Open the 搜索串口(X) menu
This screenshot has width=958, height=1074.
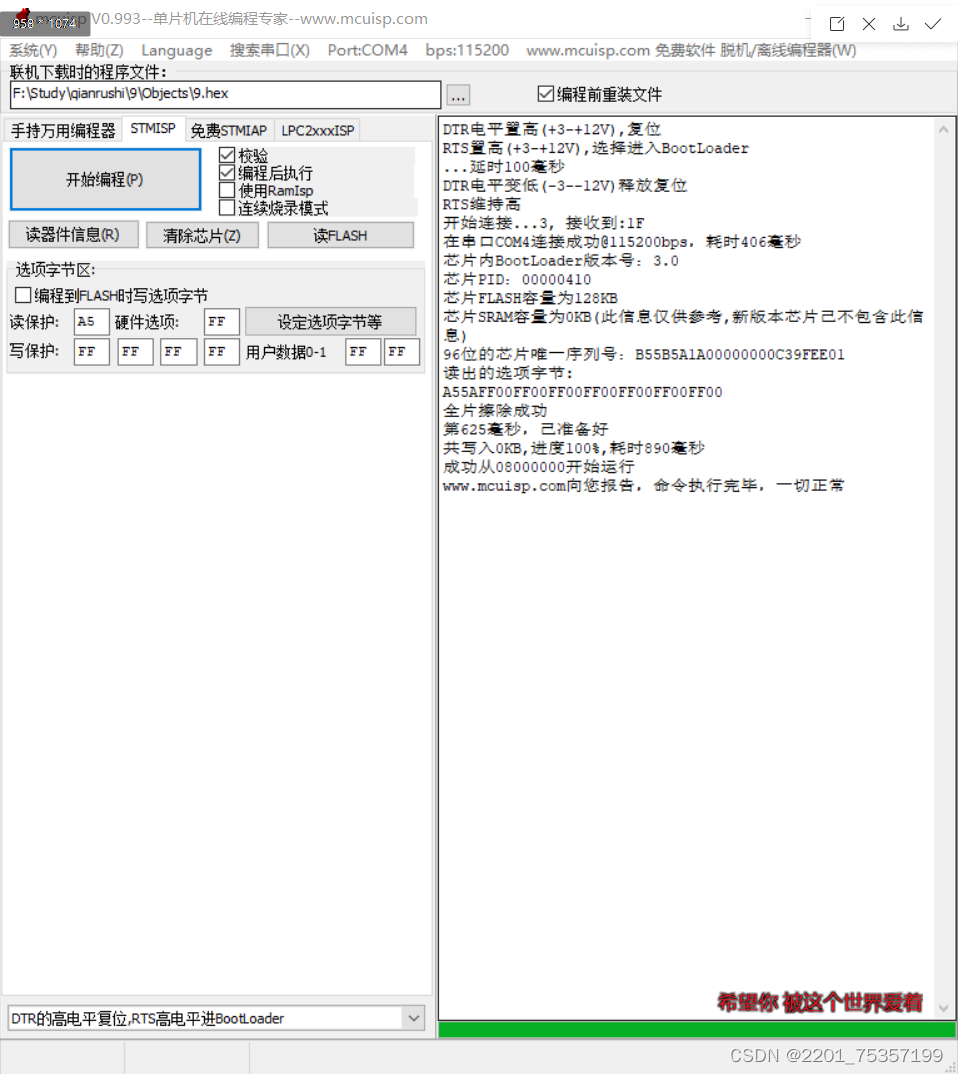(x=270, y=50)
